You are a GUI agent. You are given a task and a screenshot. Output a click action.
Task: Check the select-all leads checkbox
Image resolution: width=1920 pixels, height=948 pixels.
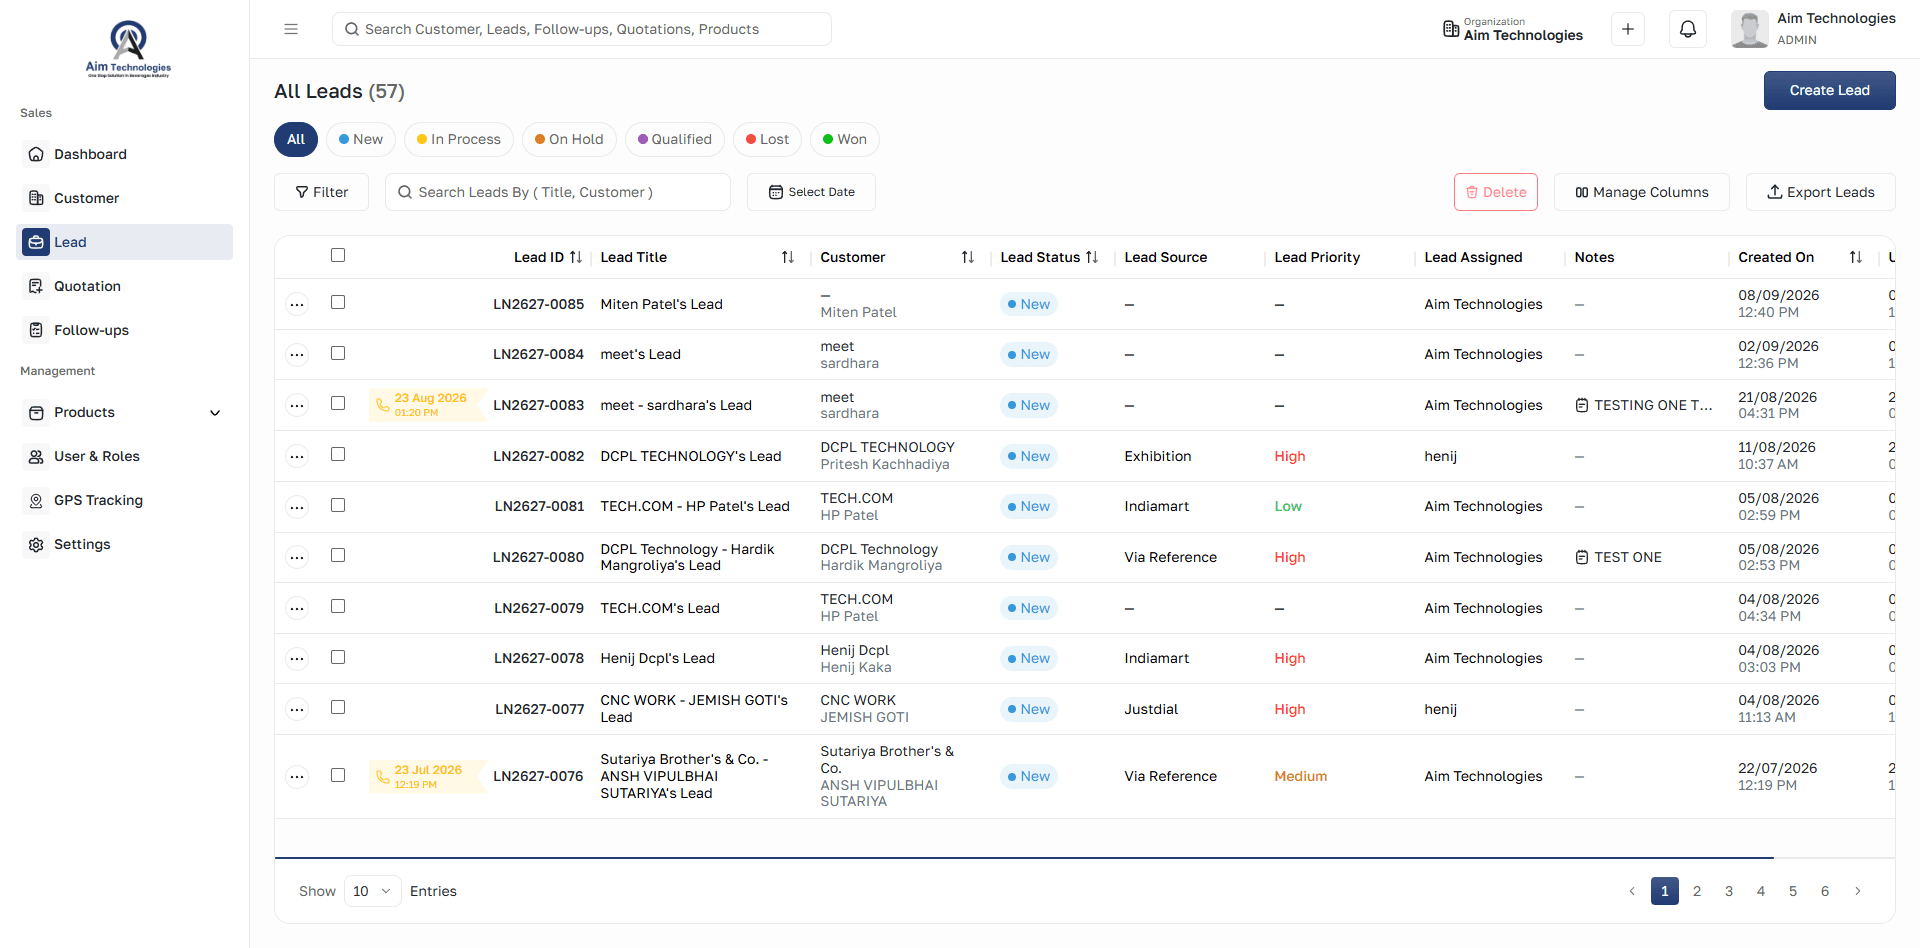338,255
